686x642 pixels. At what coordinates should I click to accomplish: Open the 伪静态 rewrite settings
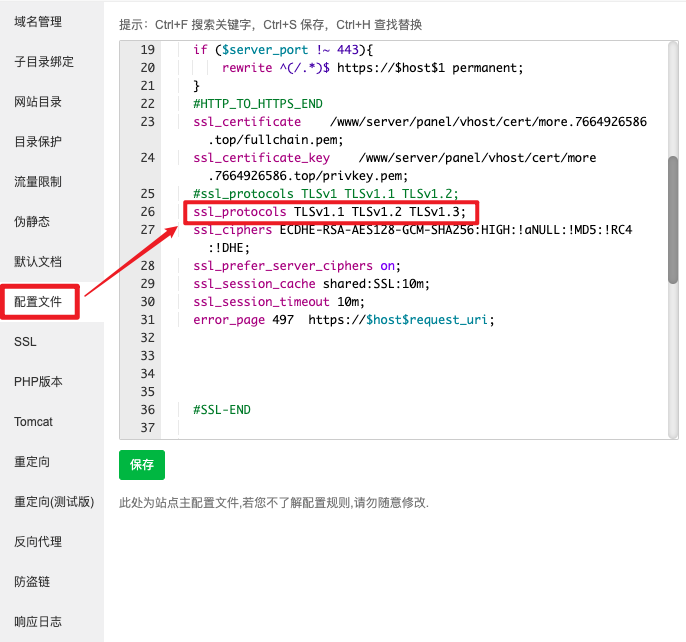(32, 221)
